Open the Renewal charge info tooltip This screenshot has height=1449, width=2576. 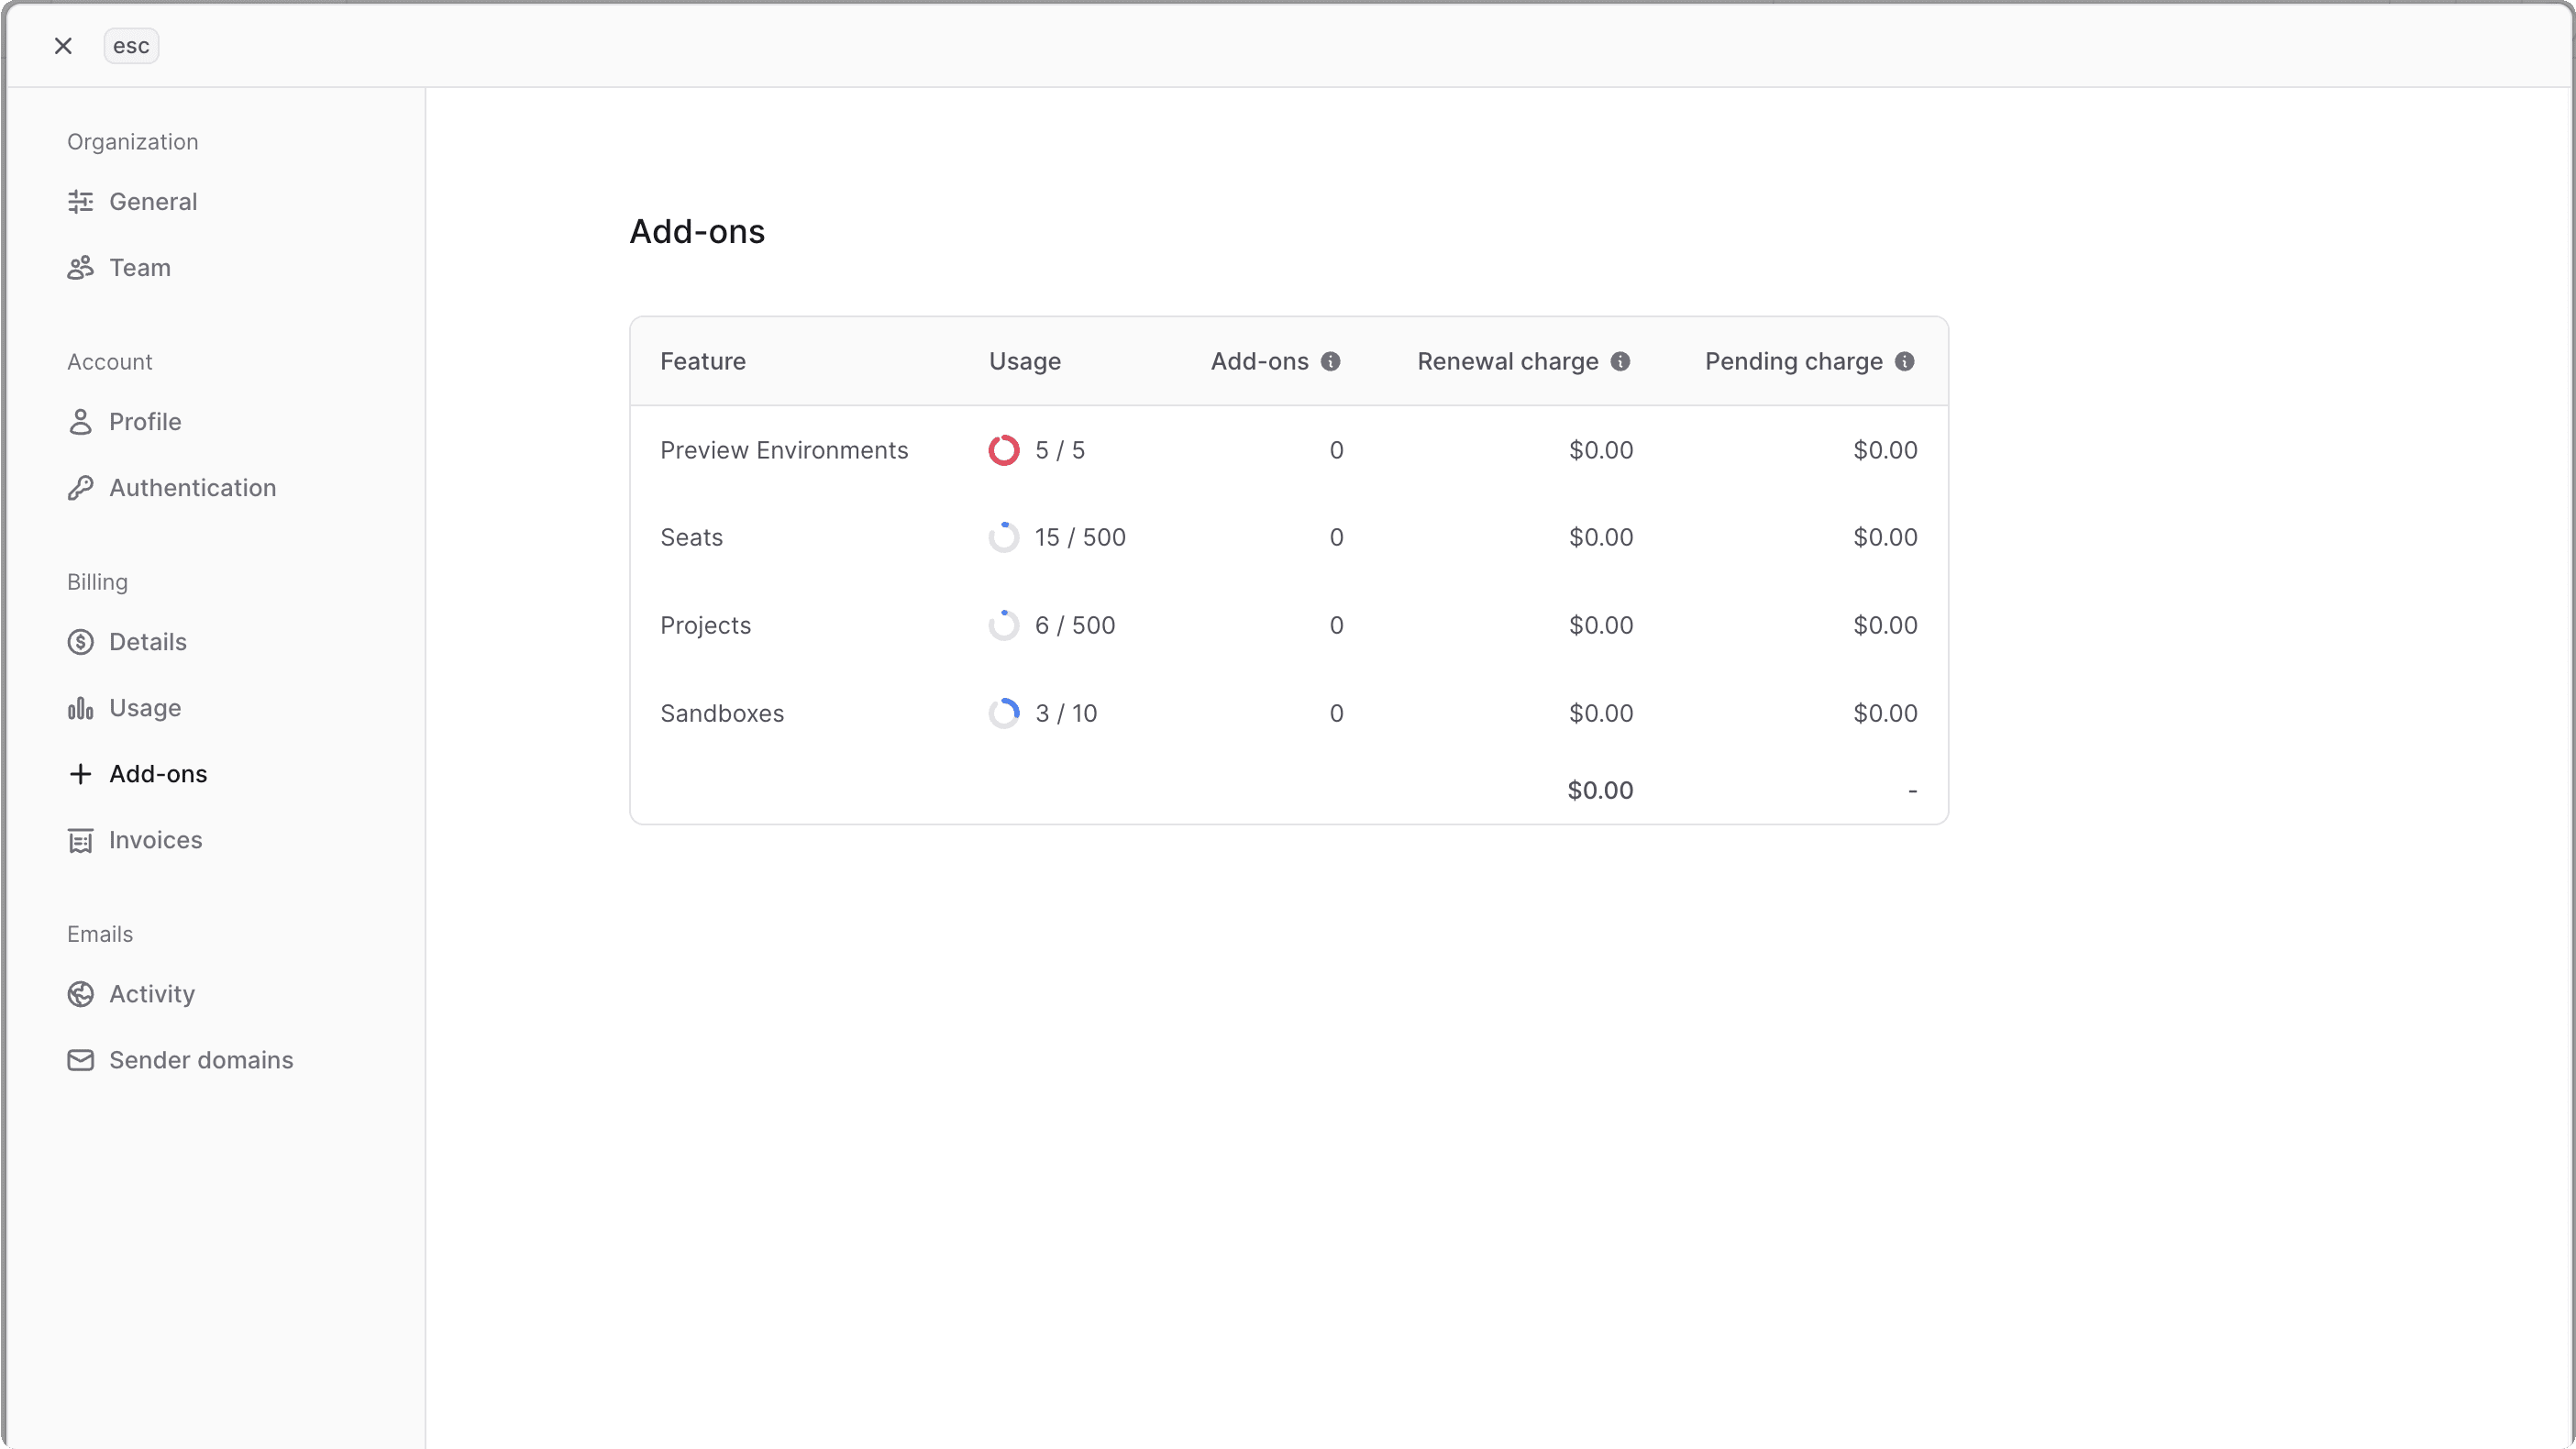pos(1622,362)
